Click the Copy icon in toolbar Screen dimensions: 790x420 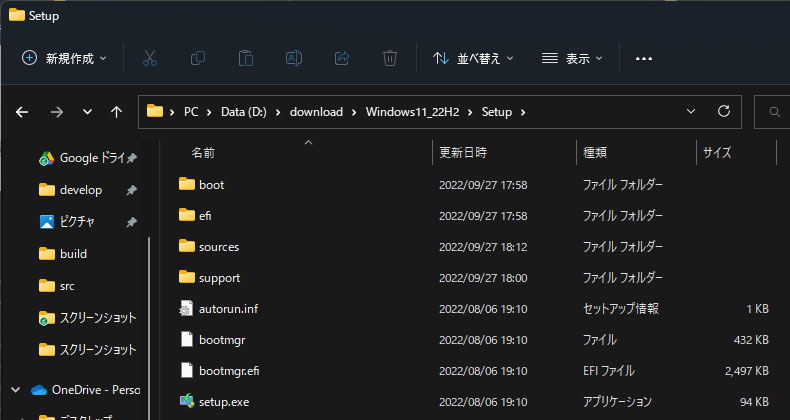pyautogui.click(x=198, y=58)
